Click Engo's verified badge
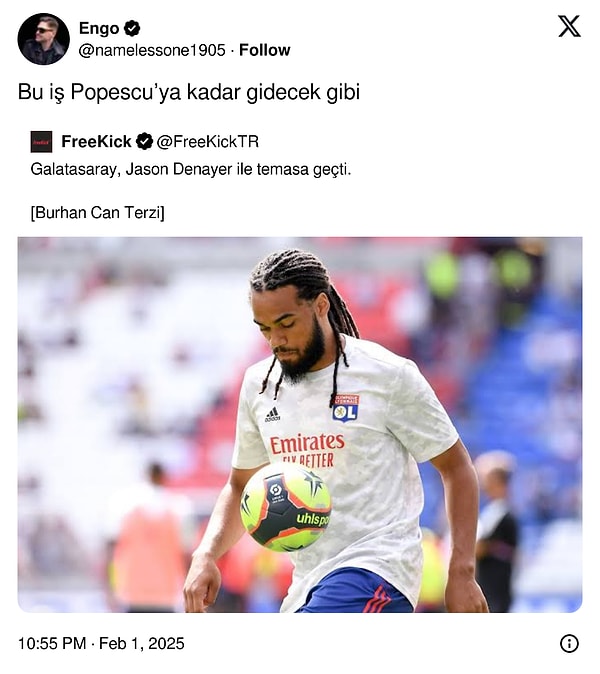 point(132,28)
